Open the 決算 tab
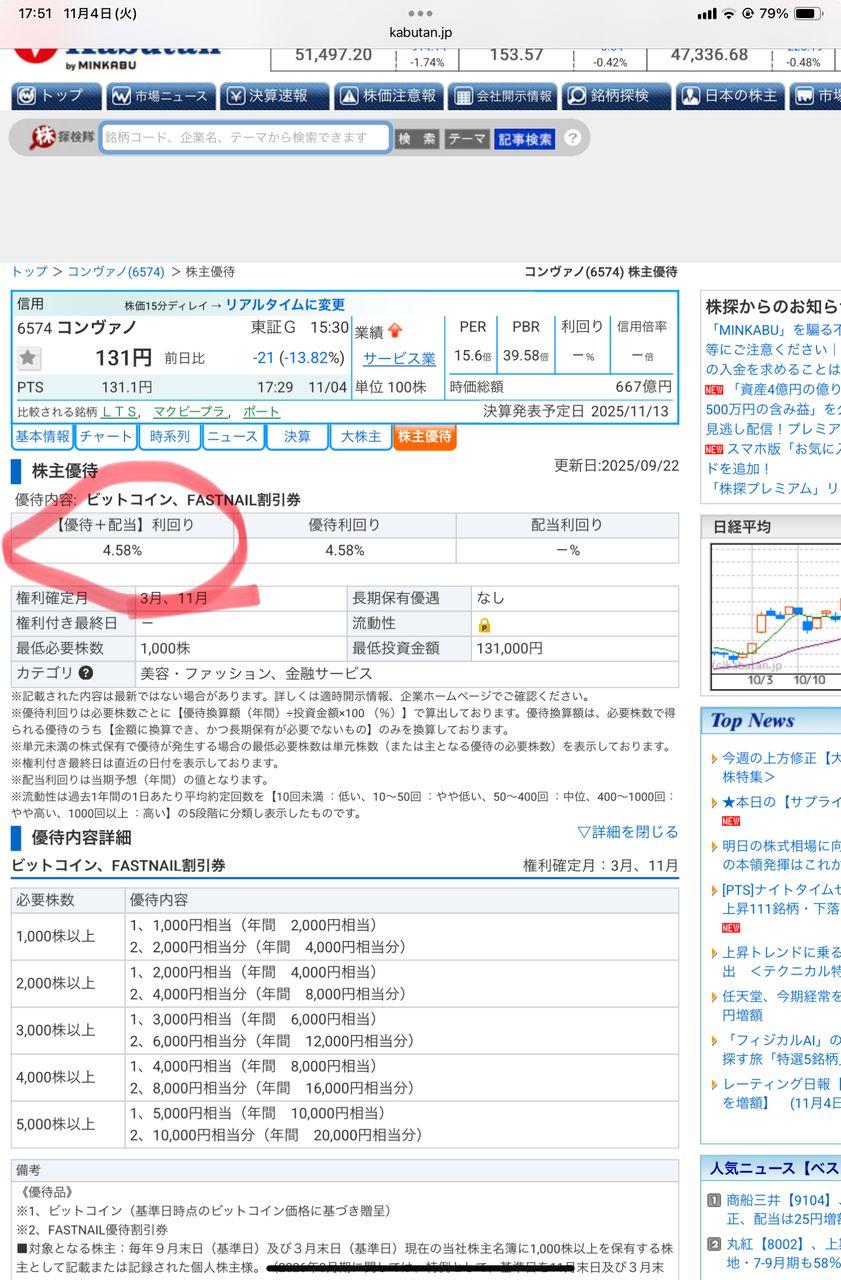 click(x=297, y=436)
